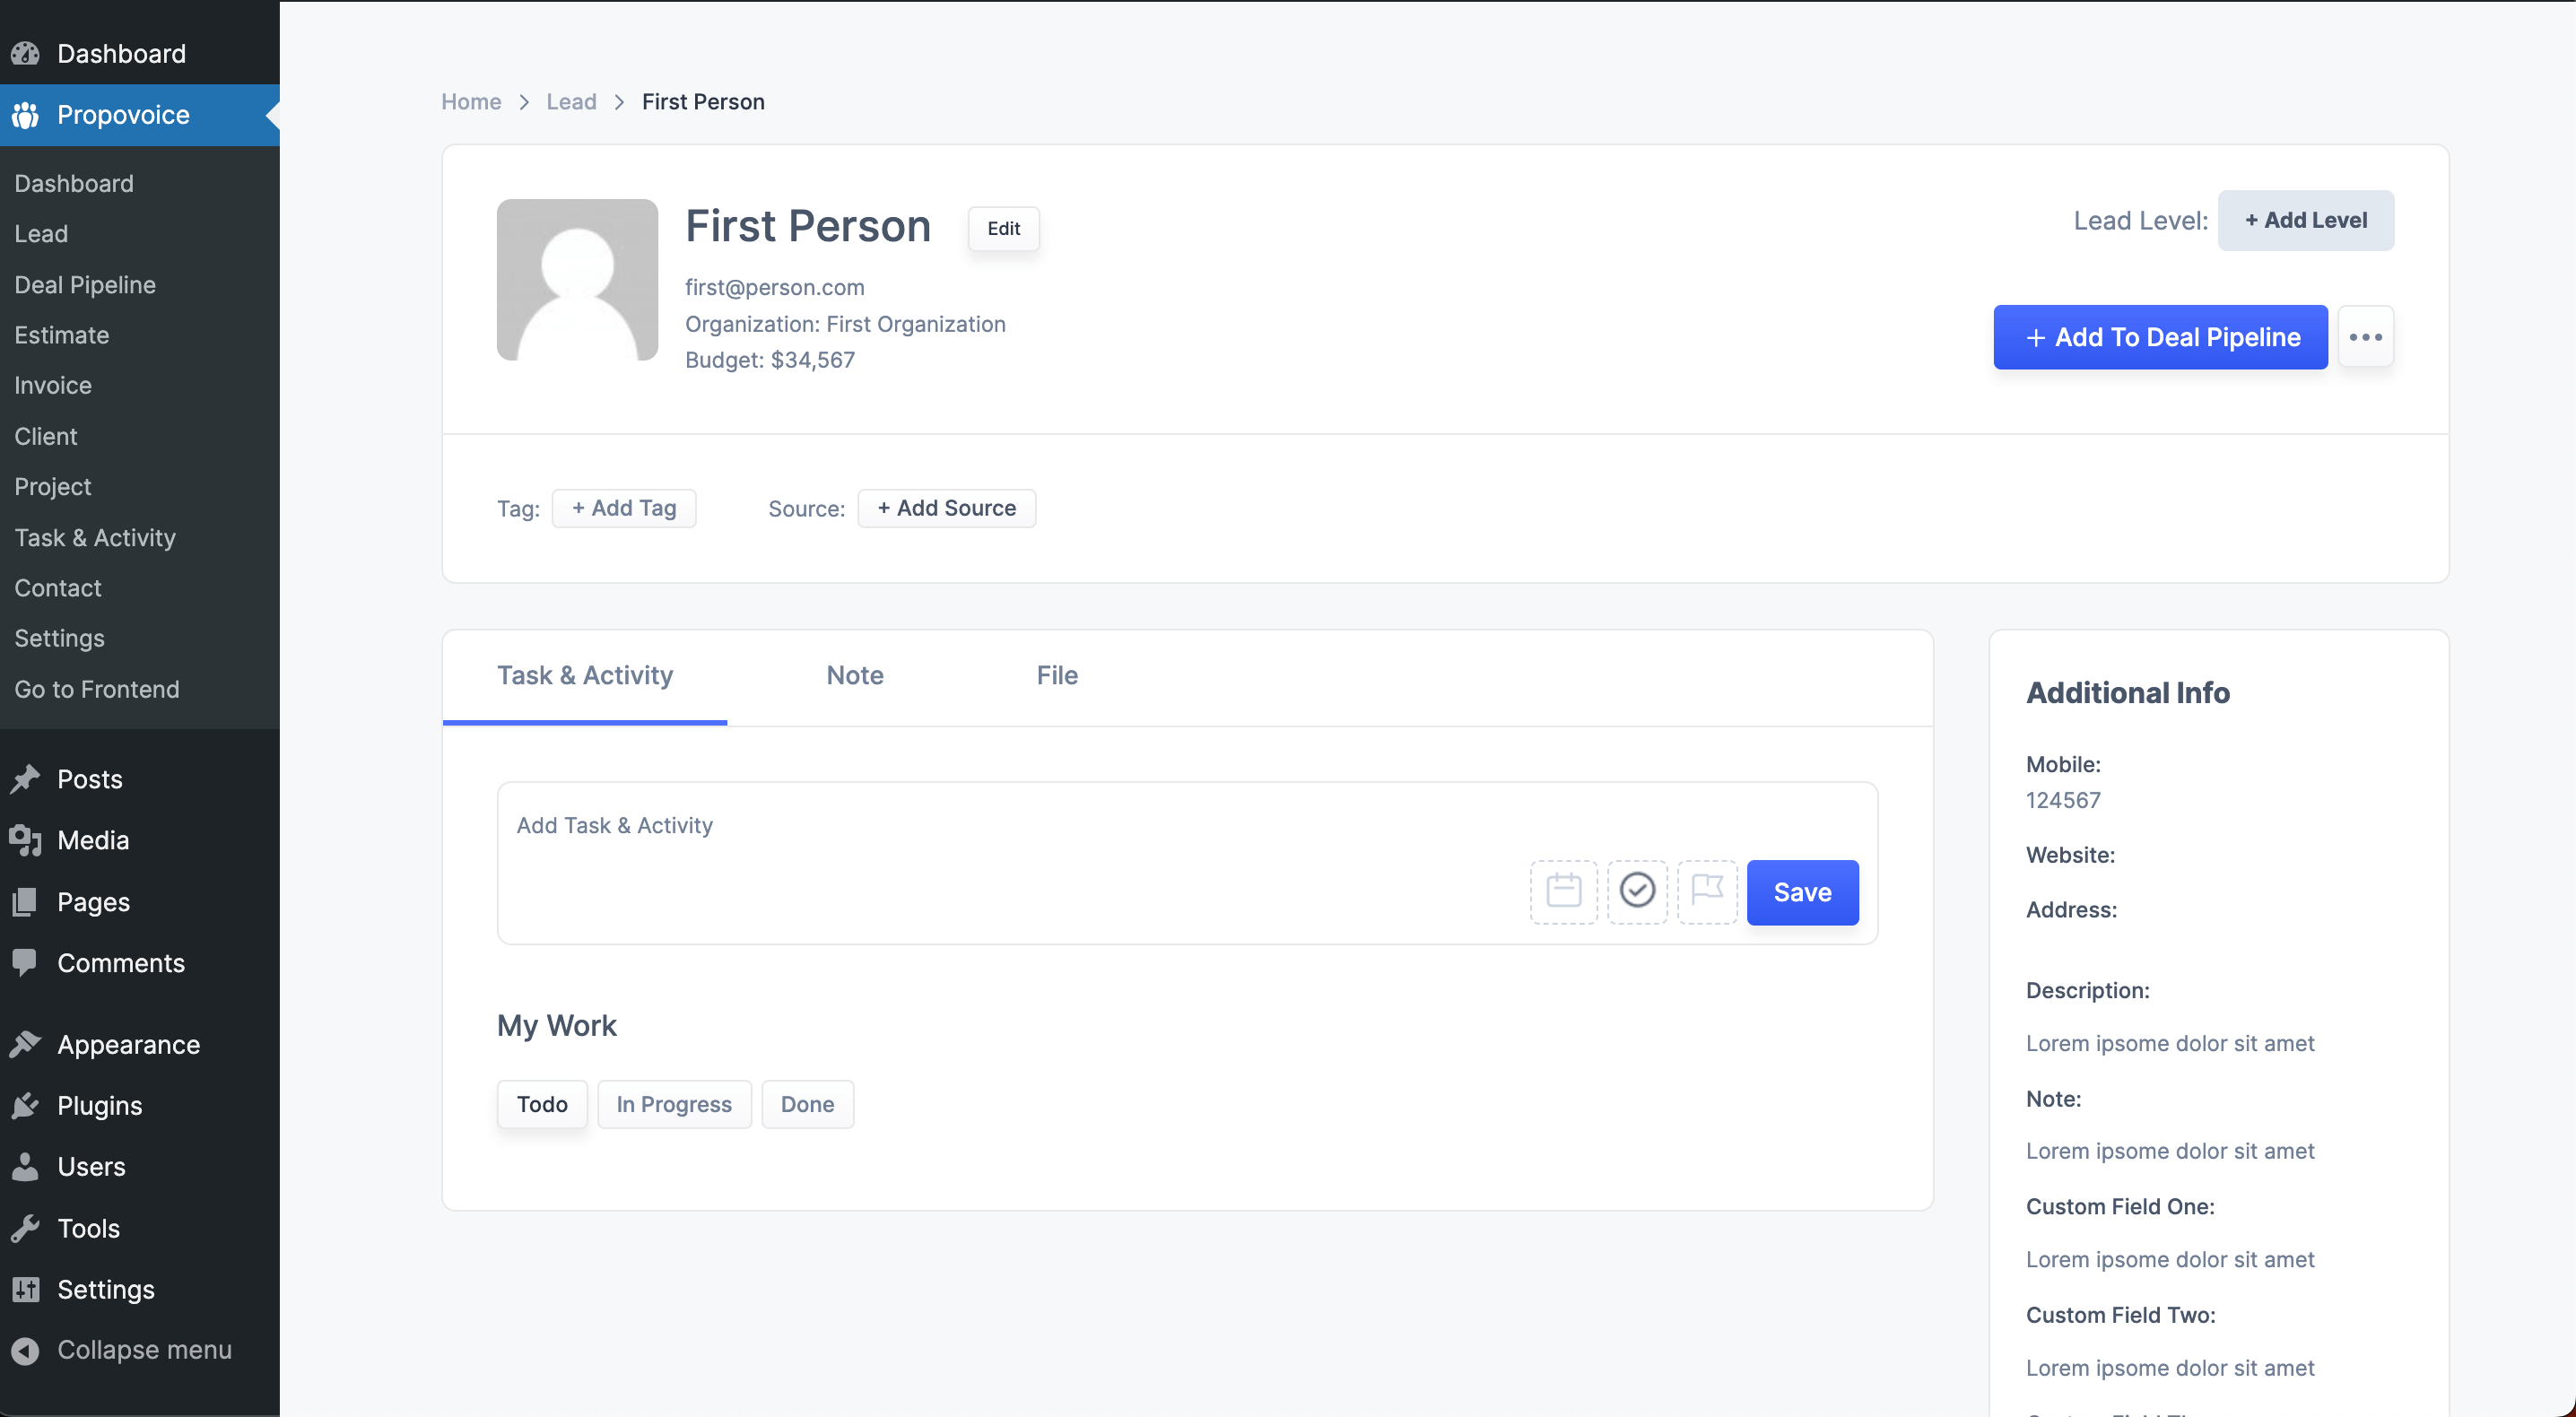This screenshot has width=2576, height=1417.
Task: Expand the Lead Level dropdown
Action: pyautogui.click(x=2305, y=220)
